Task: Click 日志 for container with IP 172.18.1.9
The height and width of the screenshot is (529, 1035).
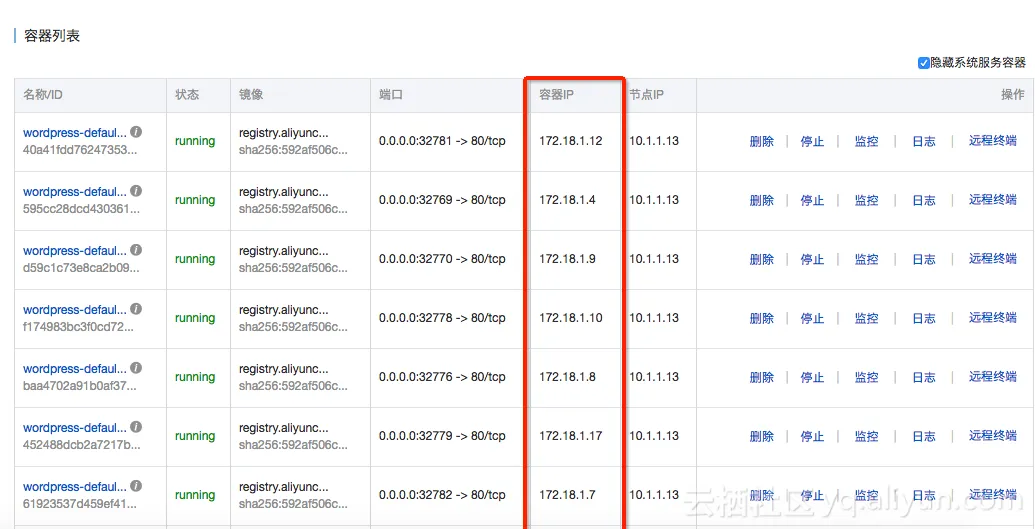Action: (923, 260)
